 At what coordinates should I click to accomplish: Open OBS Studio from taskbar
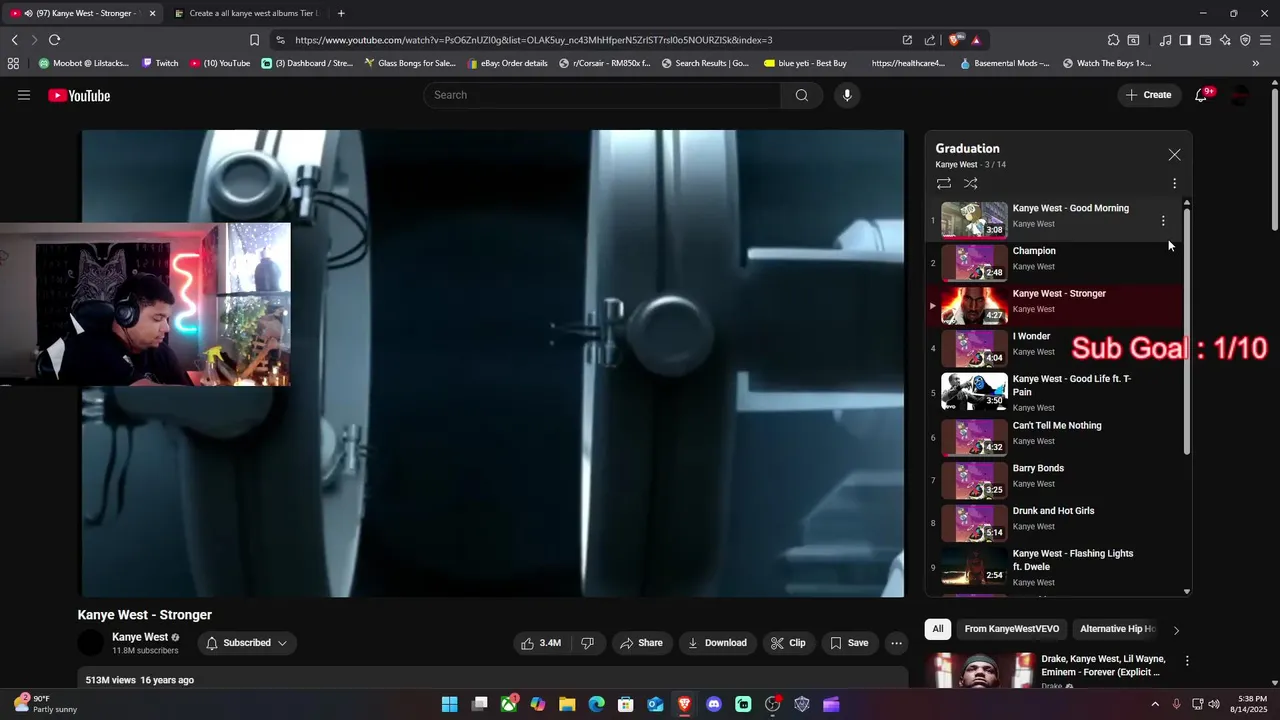click(772, 704)
